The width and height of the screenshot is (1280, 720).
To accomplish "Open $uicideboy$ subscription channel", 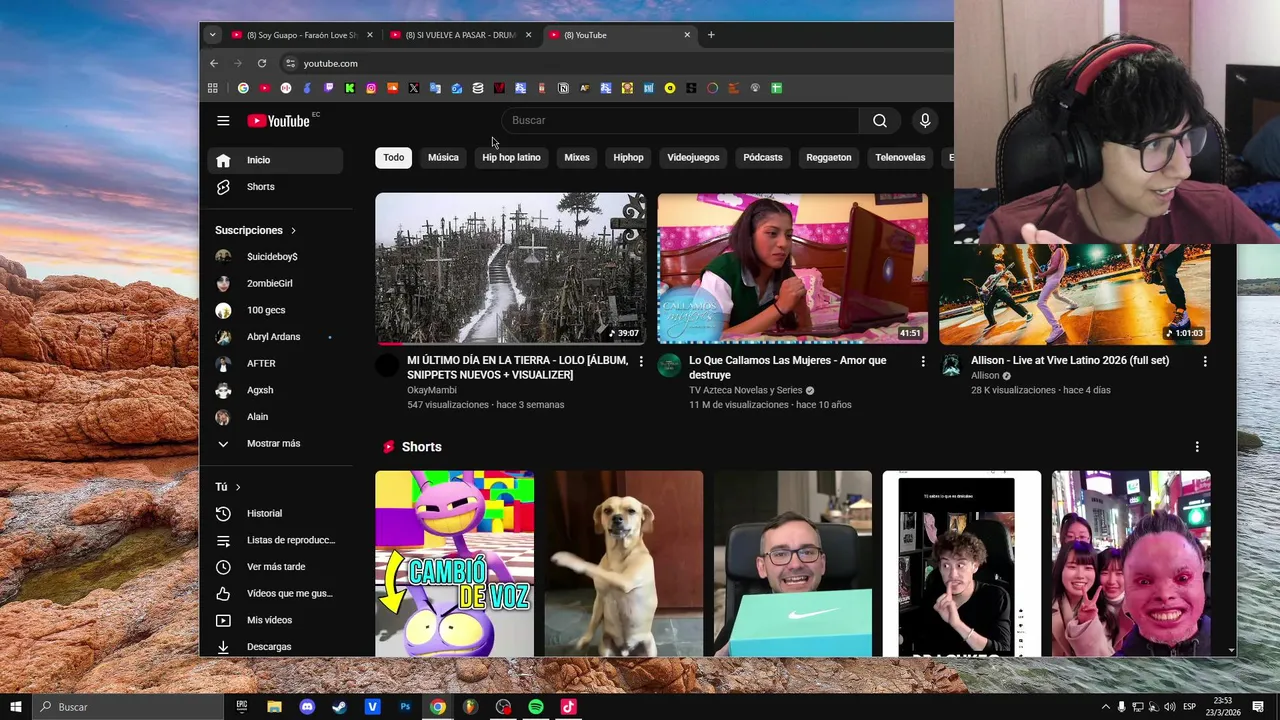I will pyautogui.click(x=275, y=257).
